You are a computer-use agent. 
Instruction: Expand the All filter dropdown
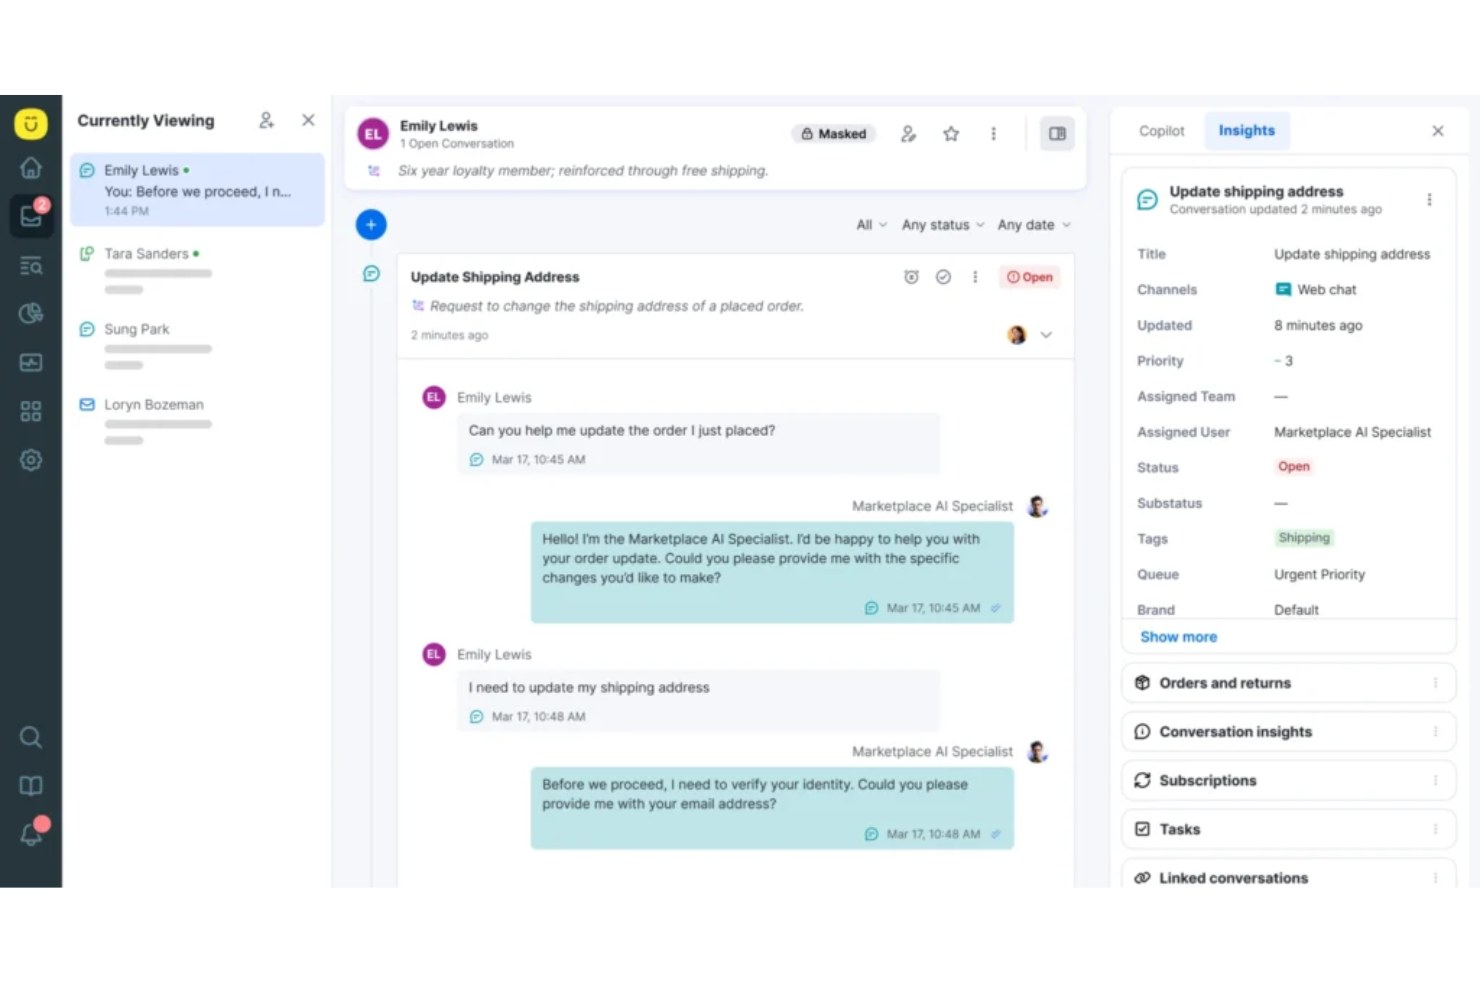tap(869, 225)
